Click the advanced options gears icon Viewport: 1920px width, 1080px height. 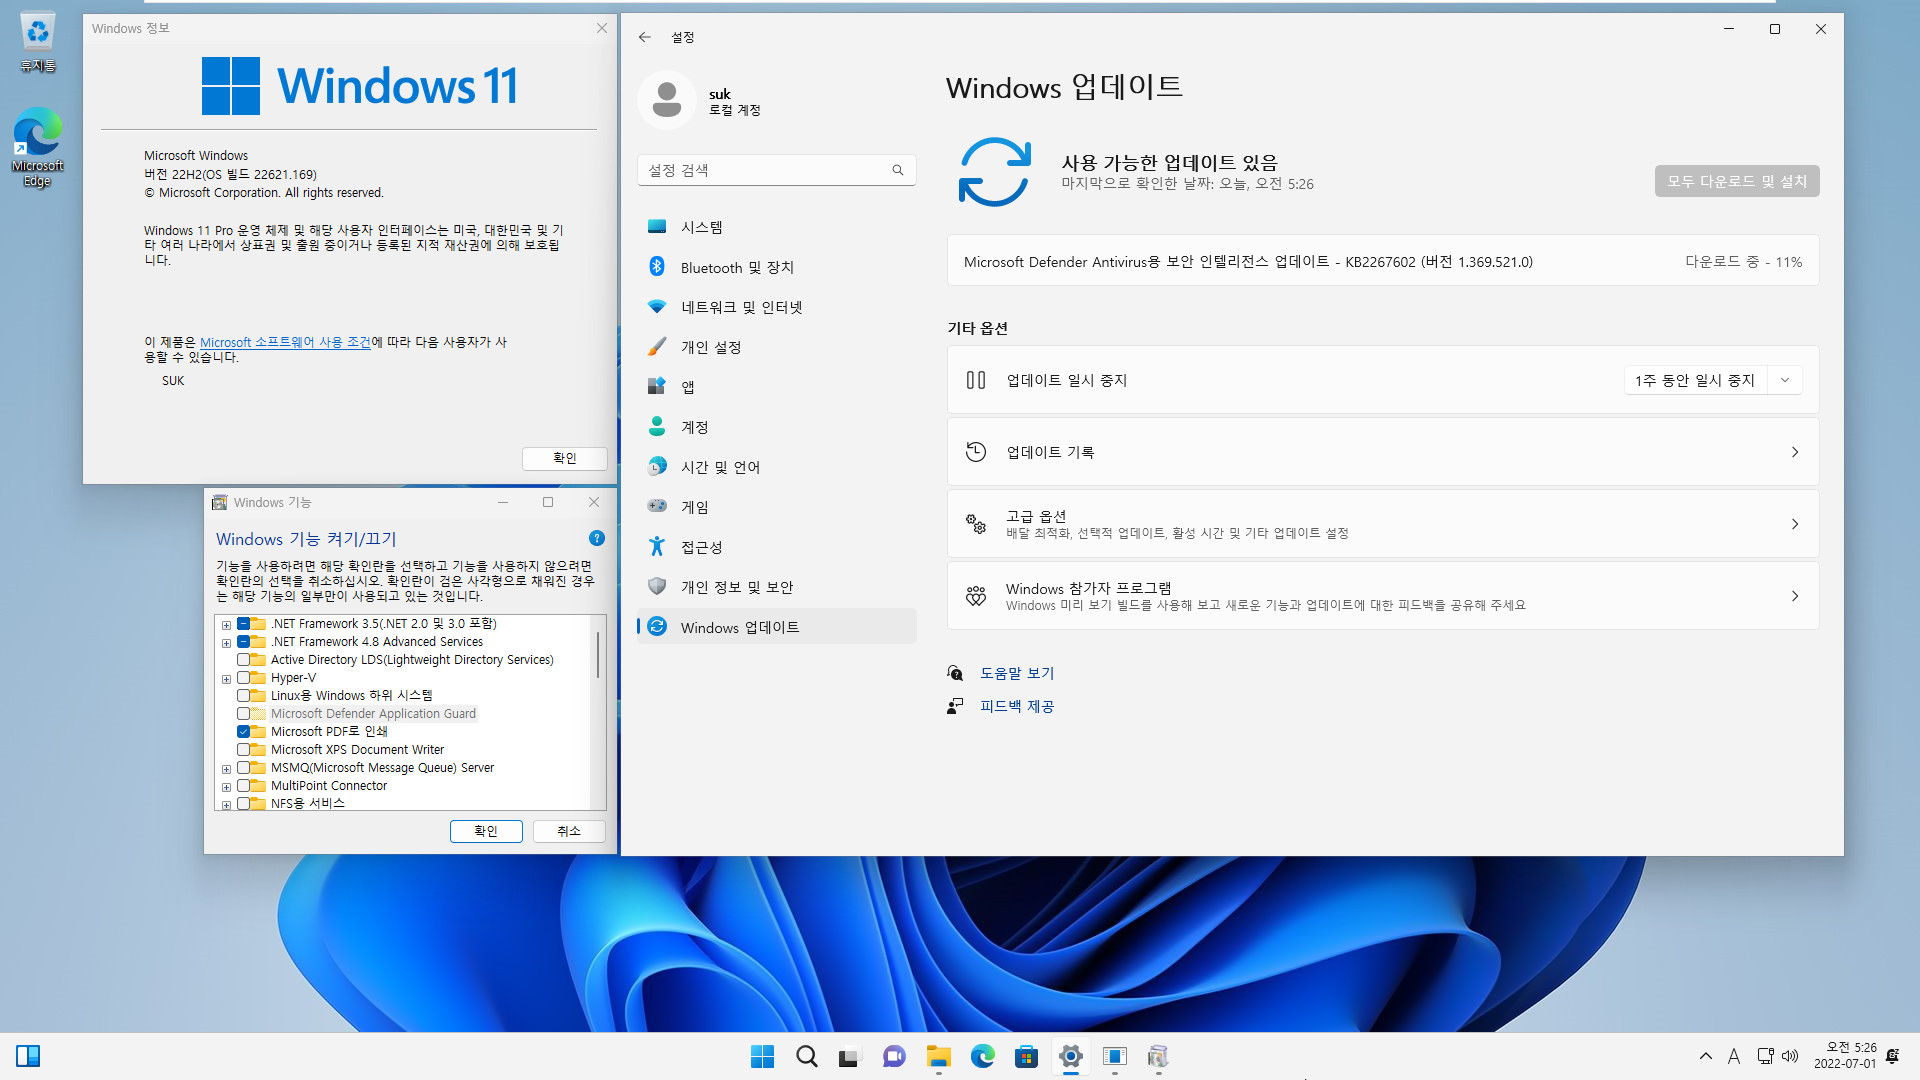coord(976,524)
